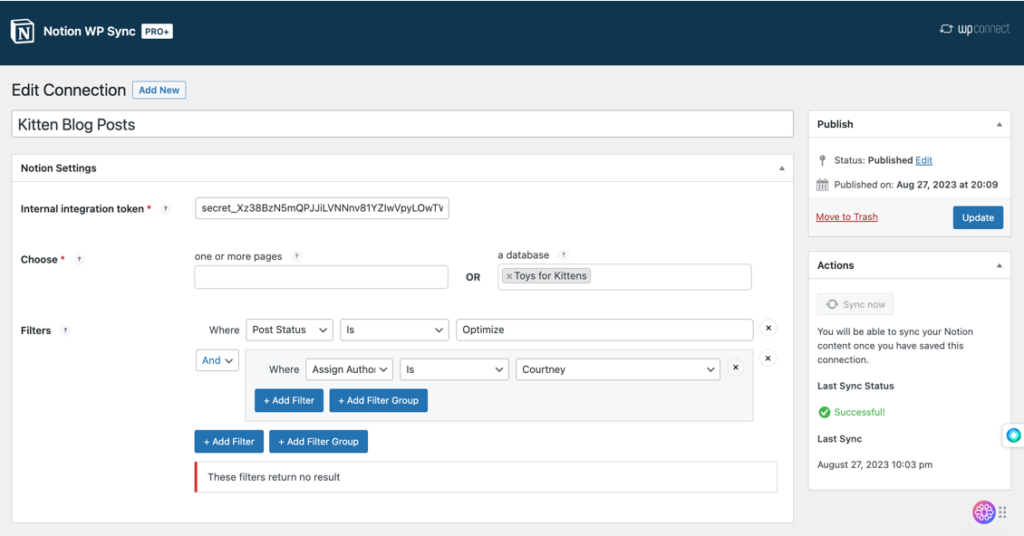Image resolution: width=1024 pixels, height=536 pixels.
Task: Open the And condition dropdown
Action: click(x=217, y=360)
